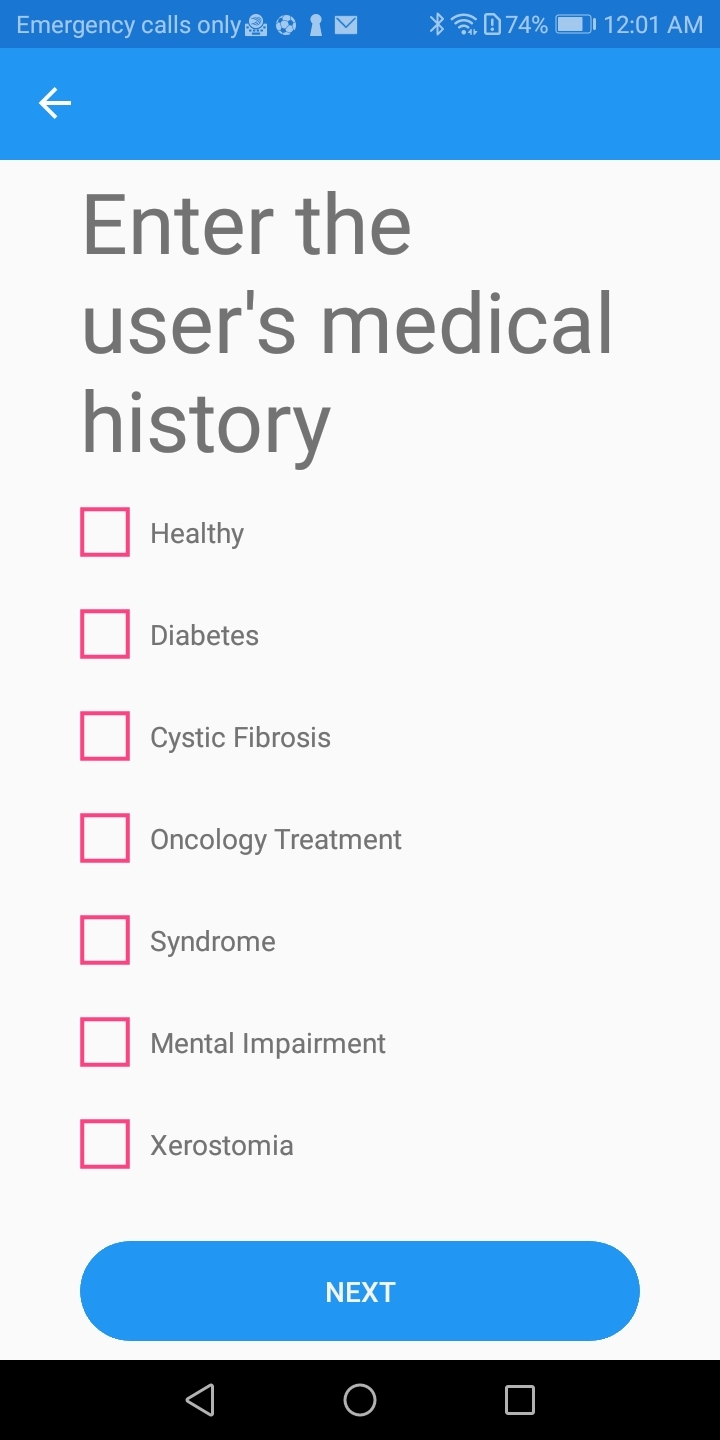Image resolution: width=720 pixels, height=1440 pixels.
Task: Tap the battery icon in status bar
Action: [x=575, y=25]
